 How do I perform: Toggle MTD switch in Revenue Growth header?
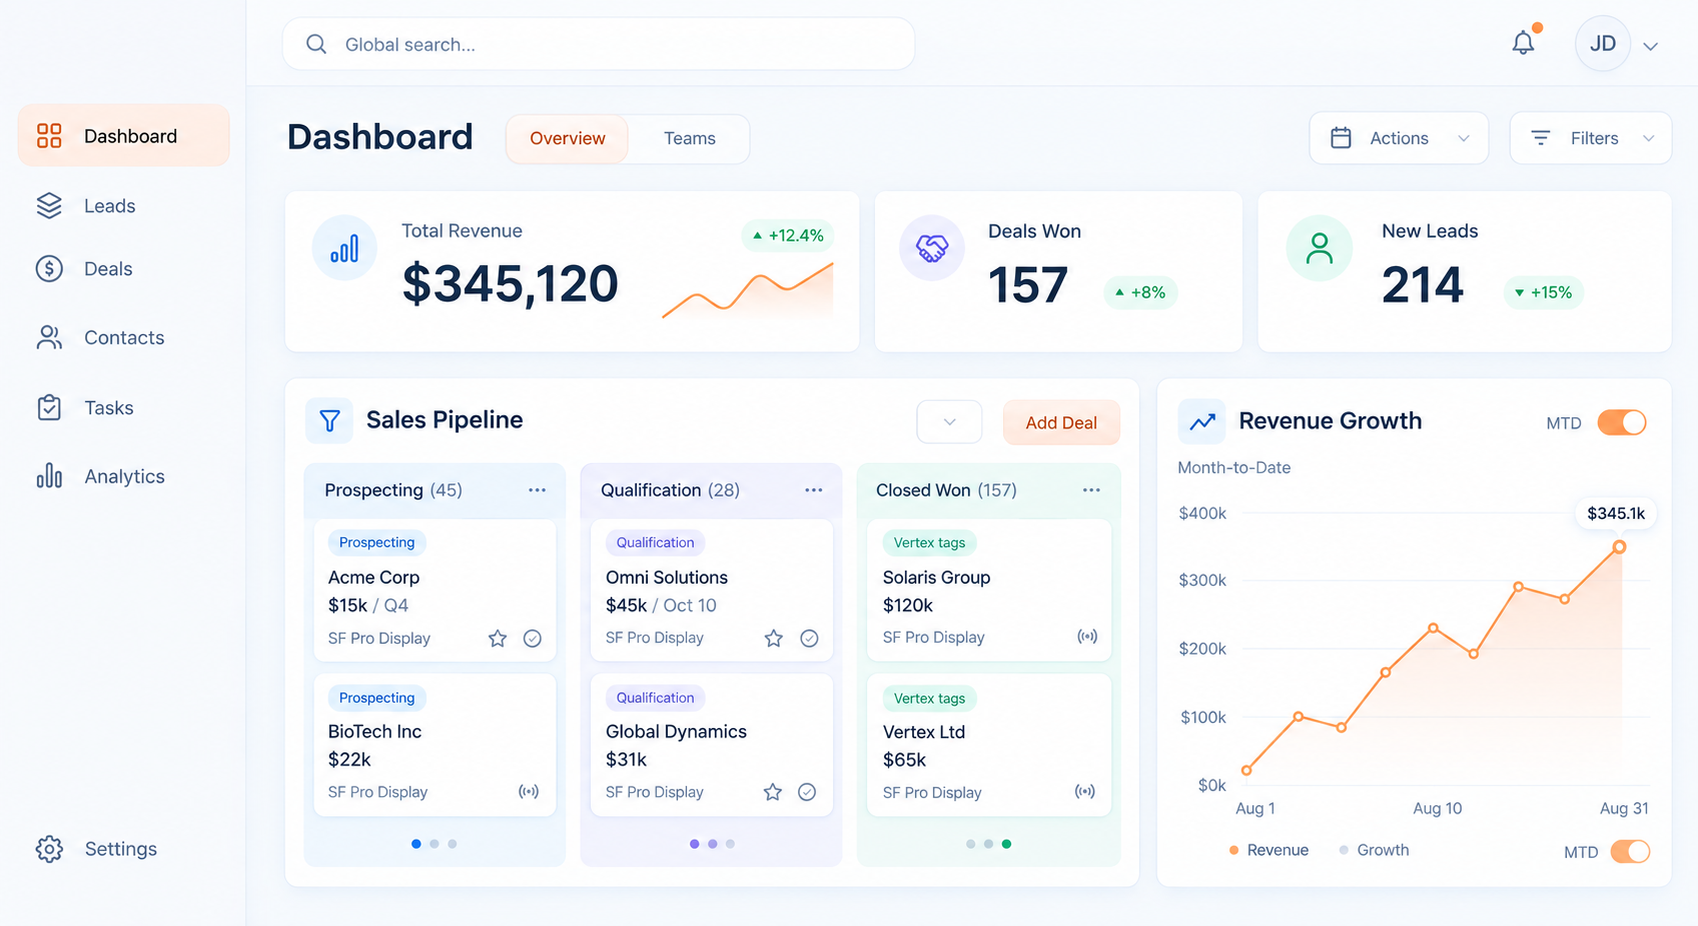1621,422
